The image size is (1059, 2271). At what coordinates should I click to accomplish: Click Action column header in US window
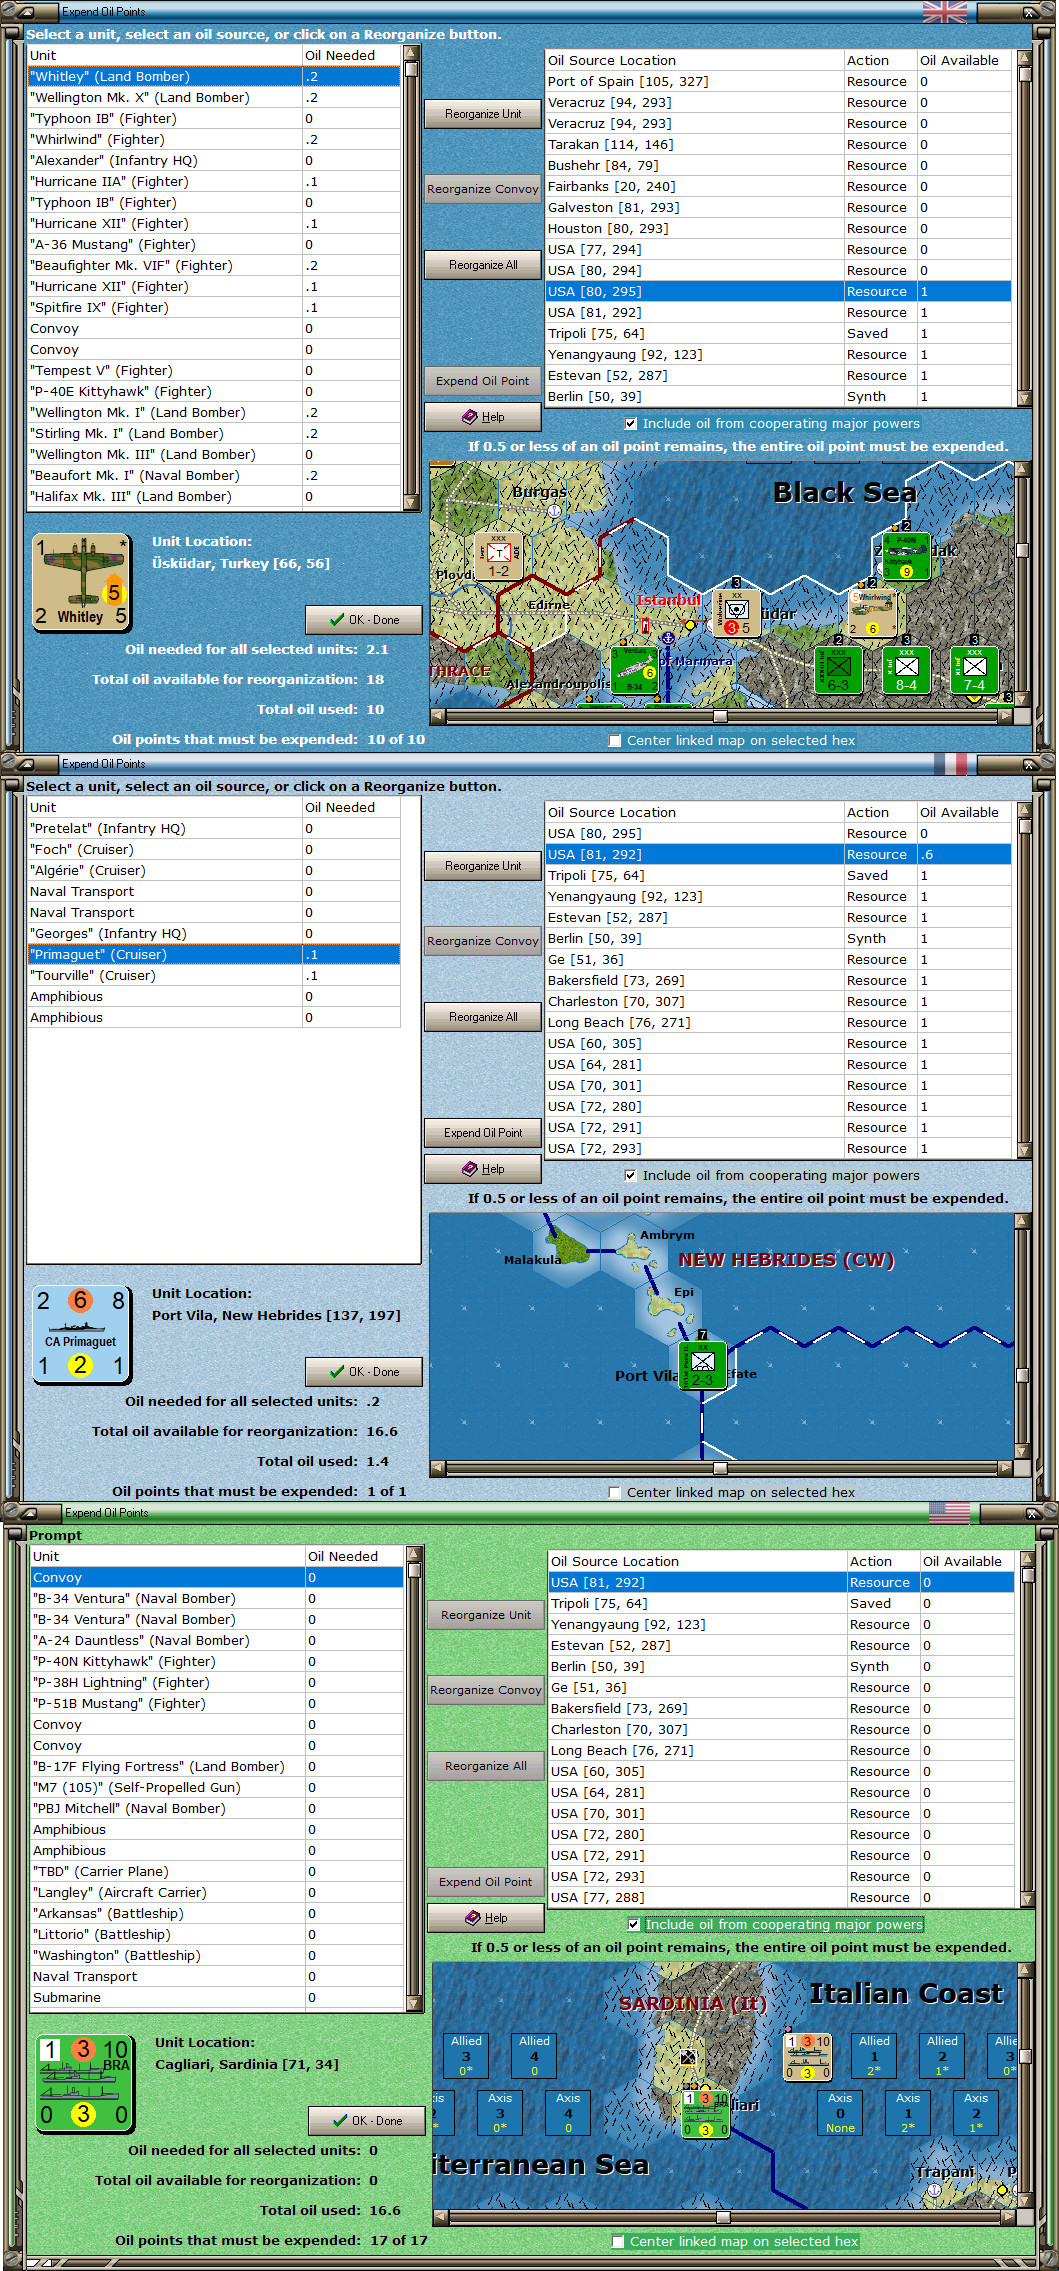[x=883, y=1562]
